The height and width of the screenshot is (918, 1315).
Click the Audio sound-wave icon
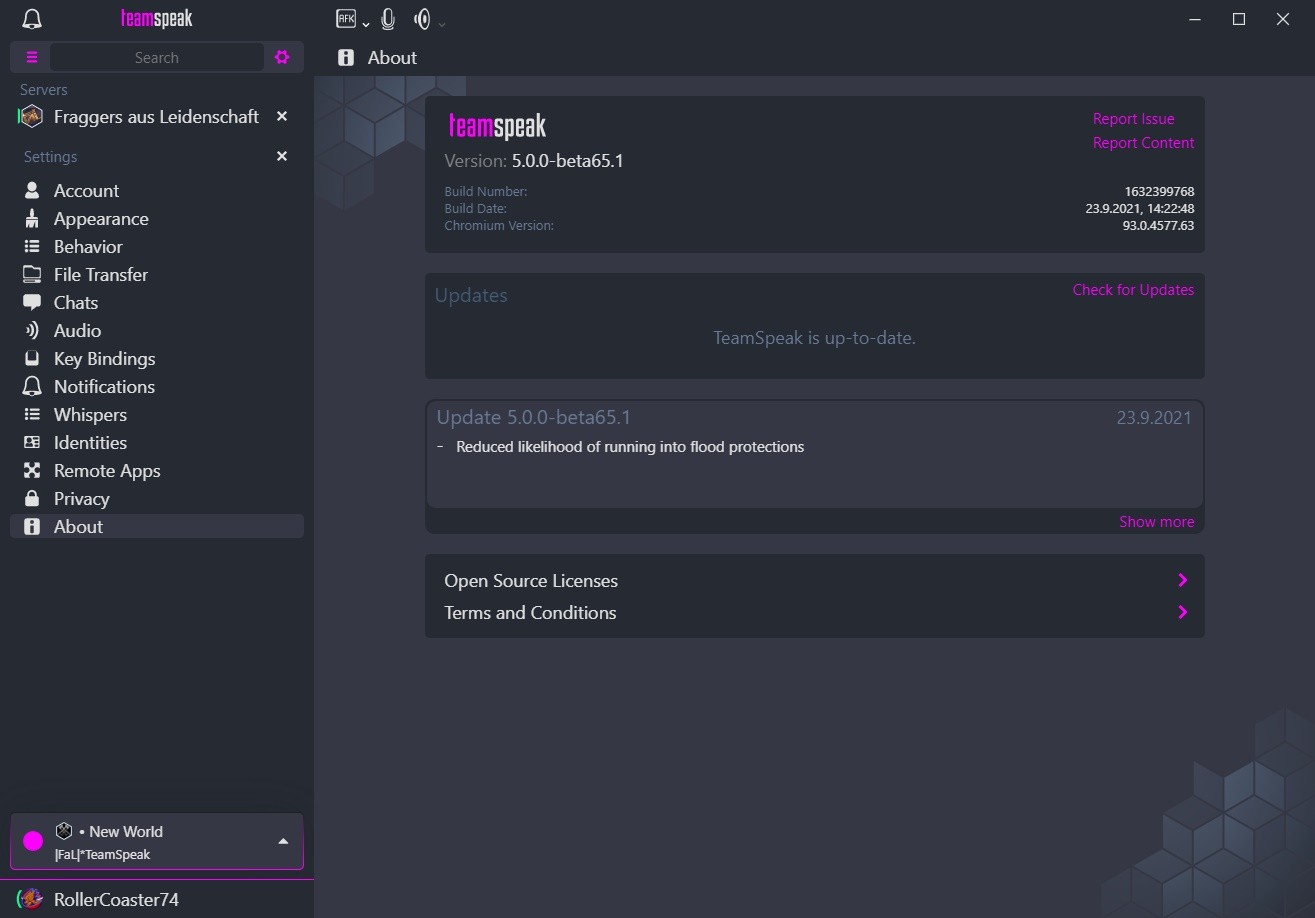(x=32, y=330)
